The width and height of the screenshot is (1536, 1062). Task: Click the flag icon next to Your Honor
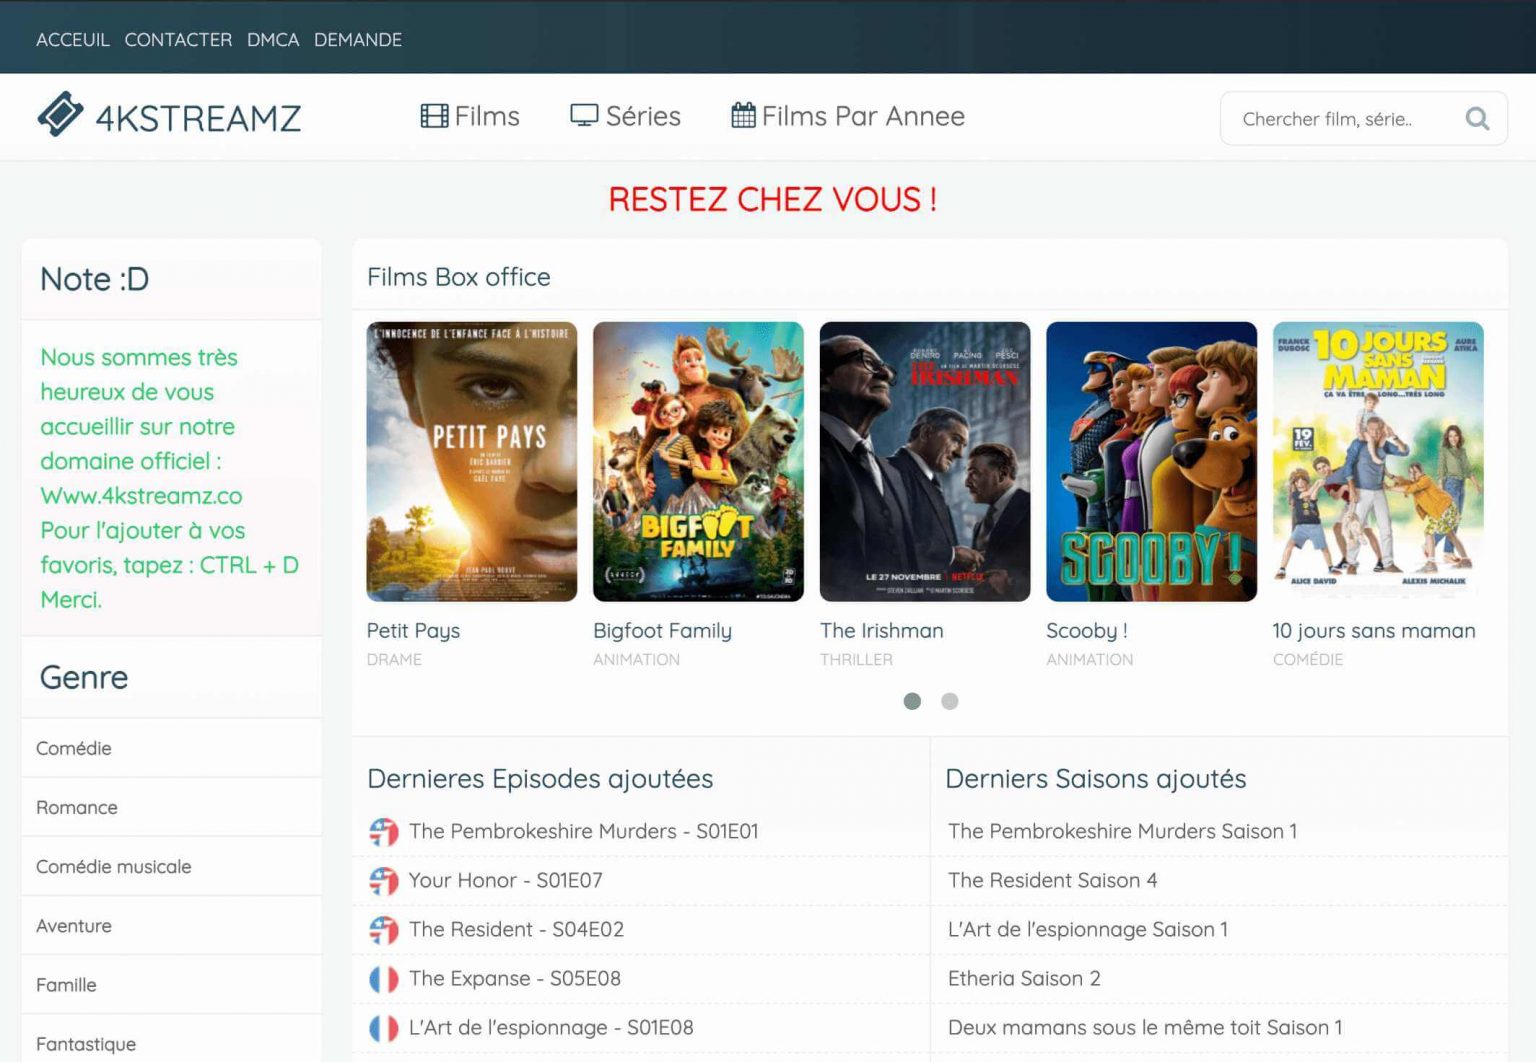click(384, 881)
